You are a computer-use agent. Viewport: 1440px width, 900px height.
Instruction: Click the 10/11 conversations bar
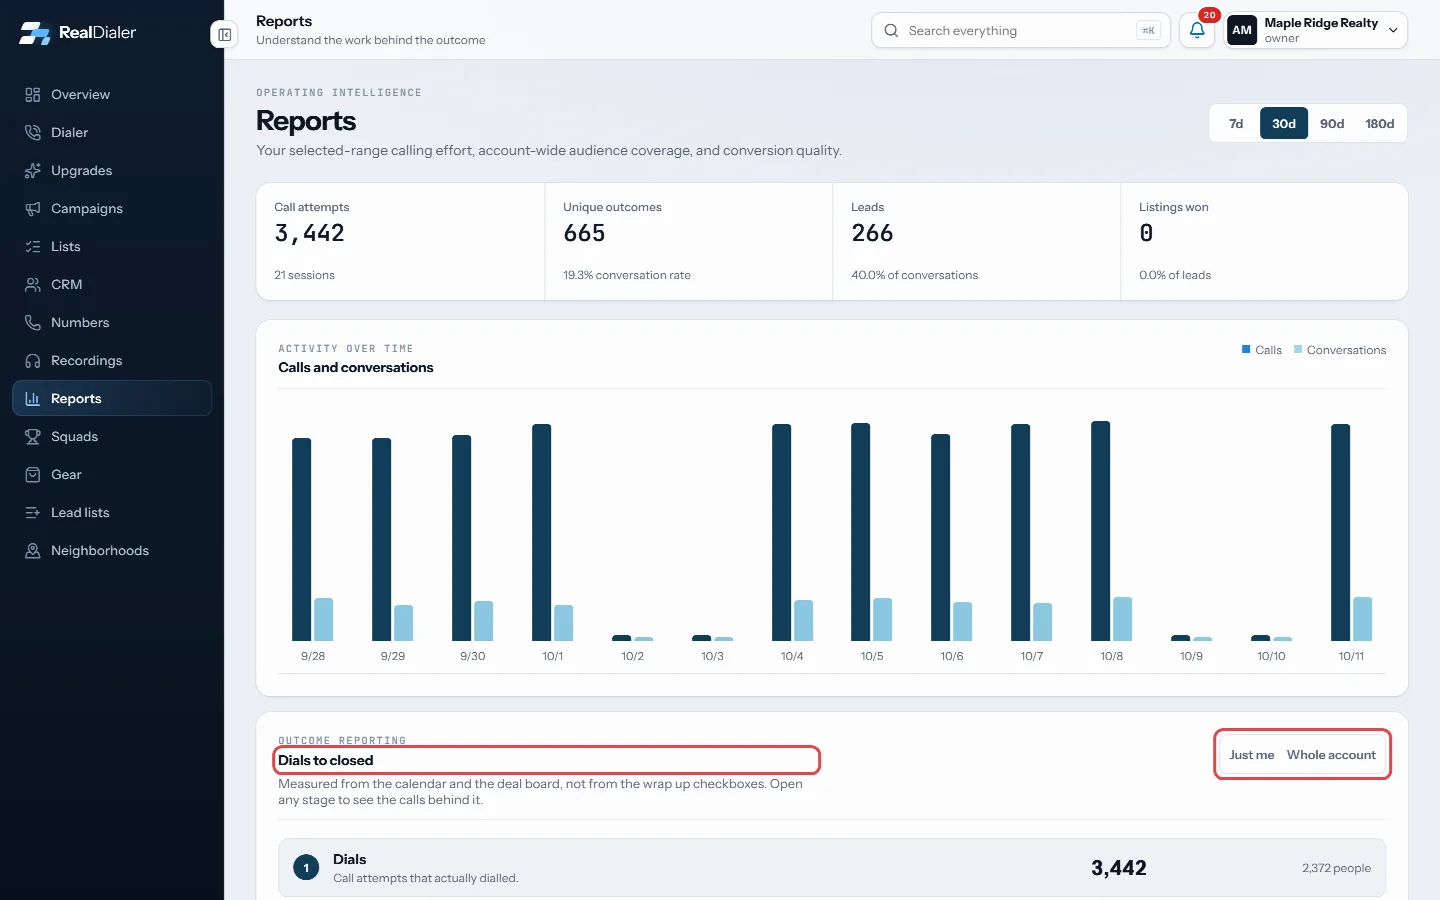(1362, 619)
